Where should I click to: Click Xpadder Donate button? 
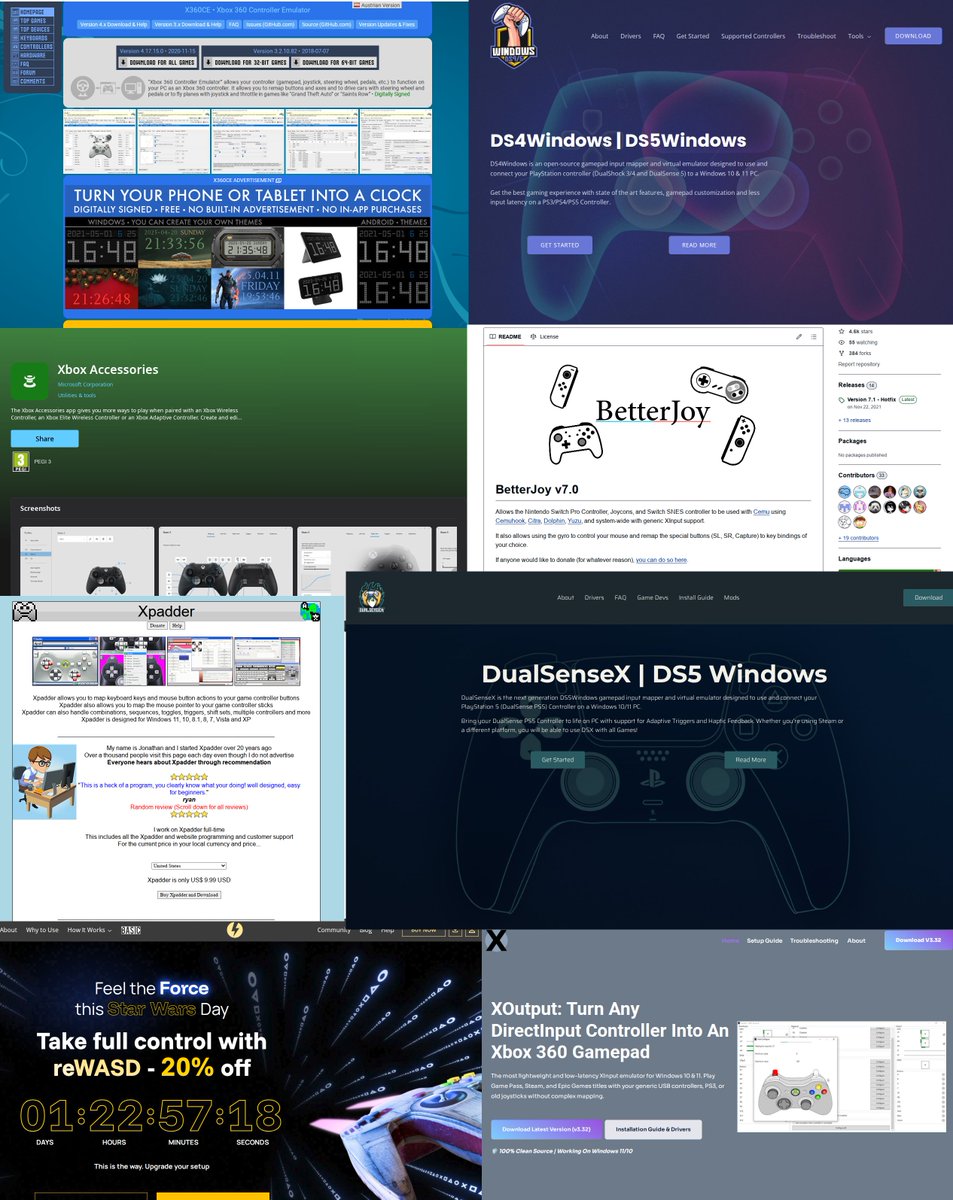pyautogui.click(x=157, y=626)
